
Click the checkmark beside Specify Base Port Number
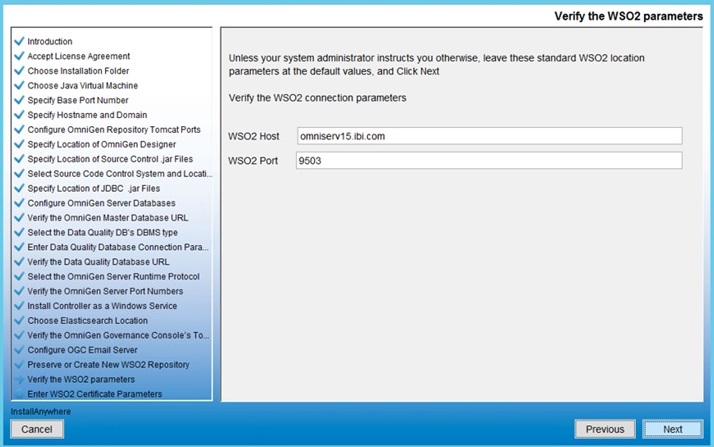click(x=19, y=100)
